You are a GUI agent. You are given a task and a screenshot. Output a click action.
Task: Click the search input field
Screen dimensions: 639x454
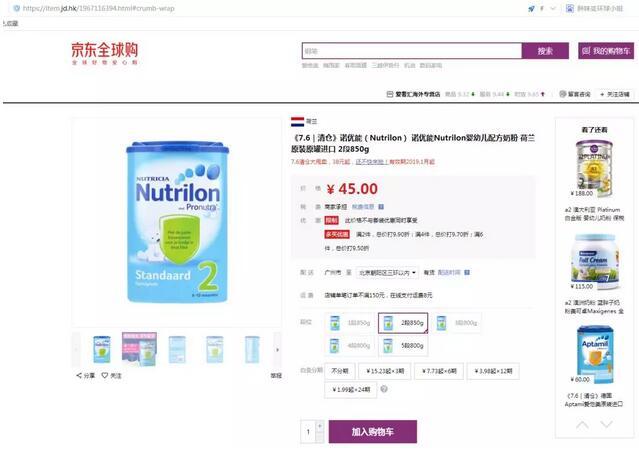coord(412,51)
